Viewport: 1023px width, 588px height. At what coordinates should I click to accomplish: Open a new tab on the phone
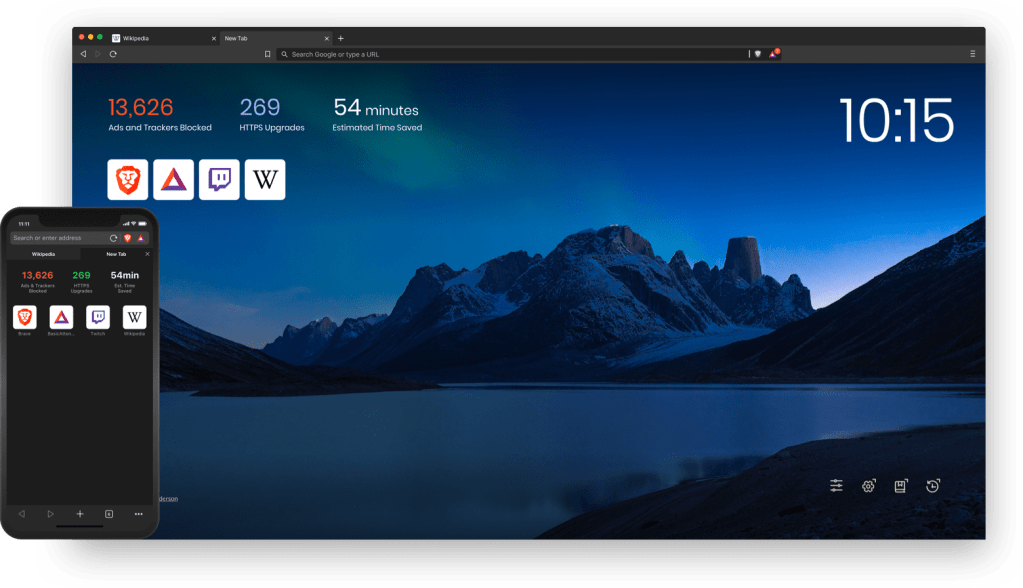click(x=80, y=513)
